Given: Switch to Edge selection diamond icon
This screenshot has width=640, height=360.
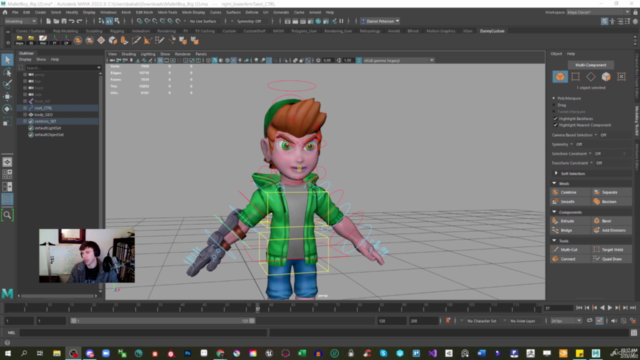Looking at the screenshot, I should point(591,76).
